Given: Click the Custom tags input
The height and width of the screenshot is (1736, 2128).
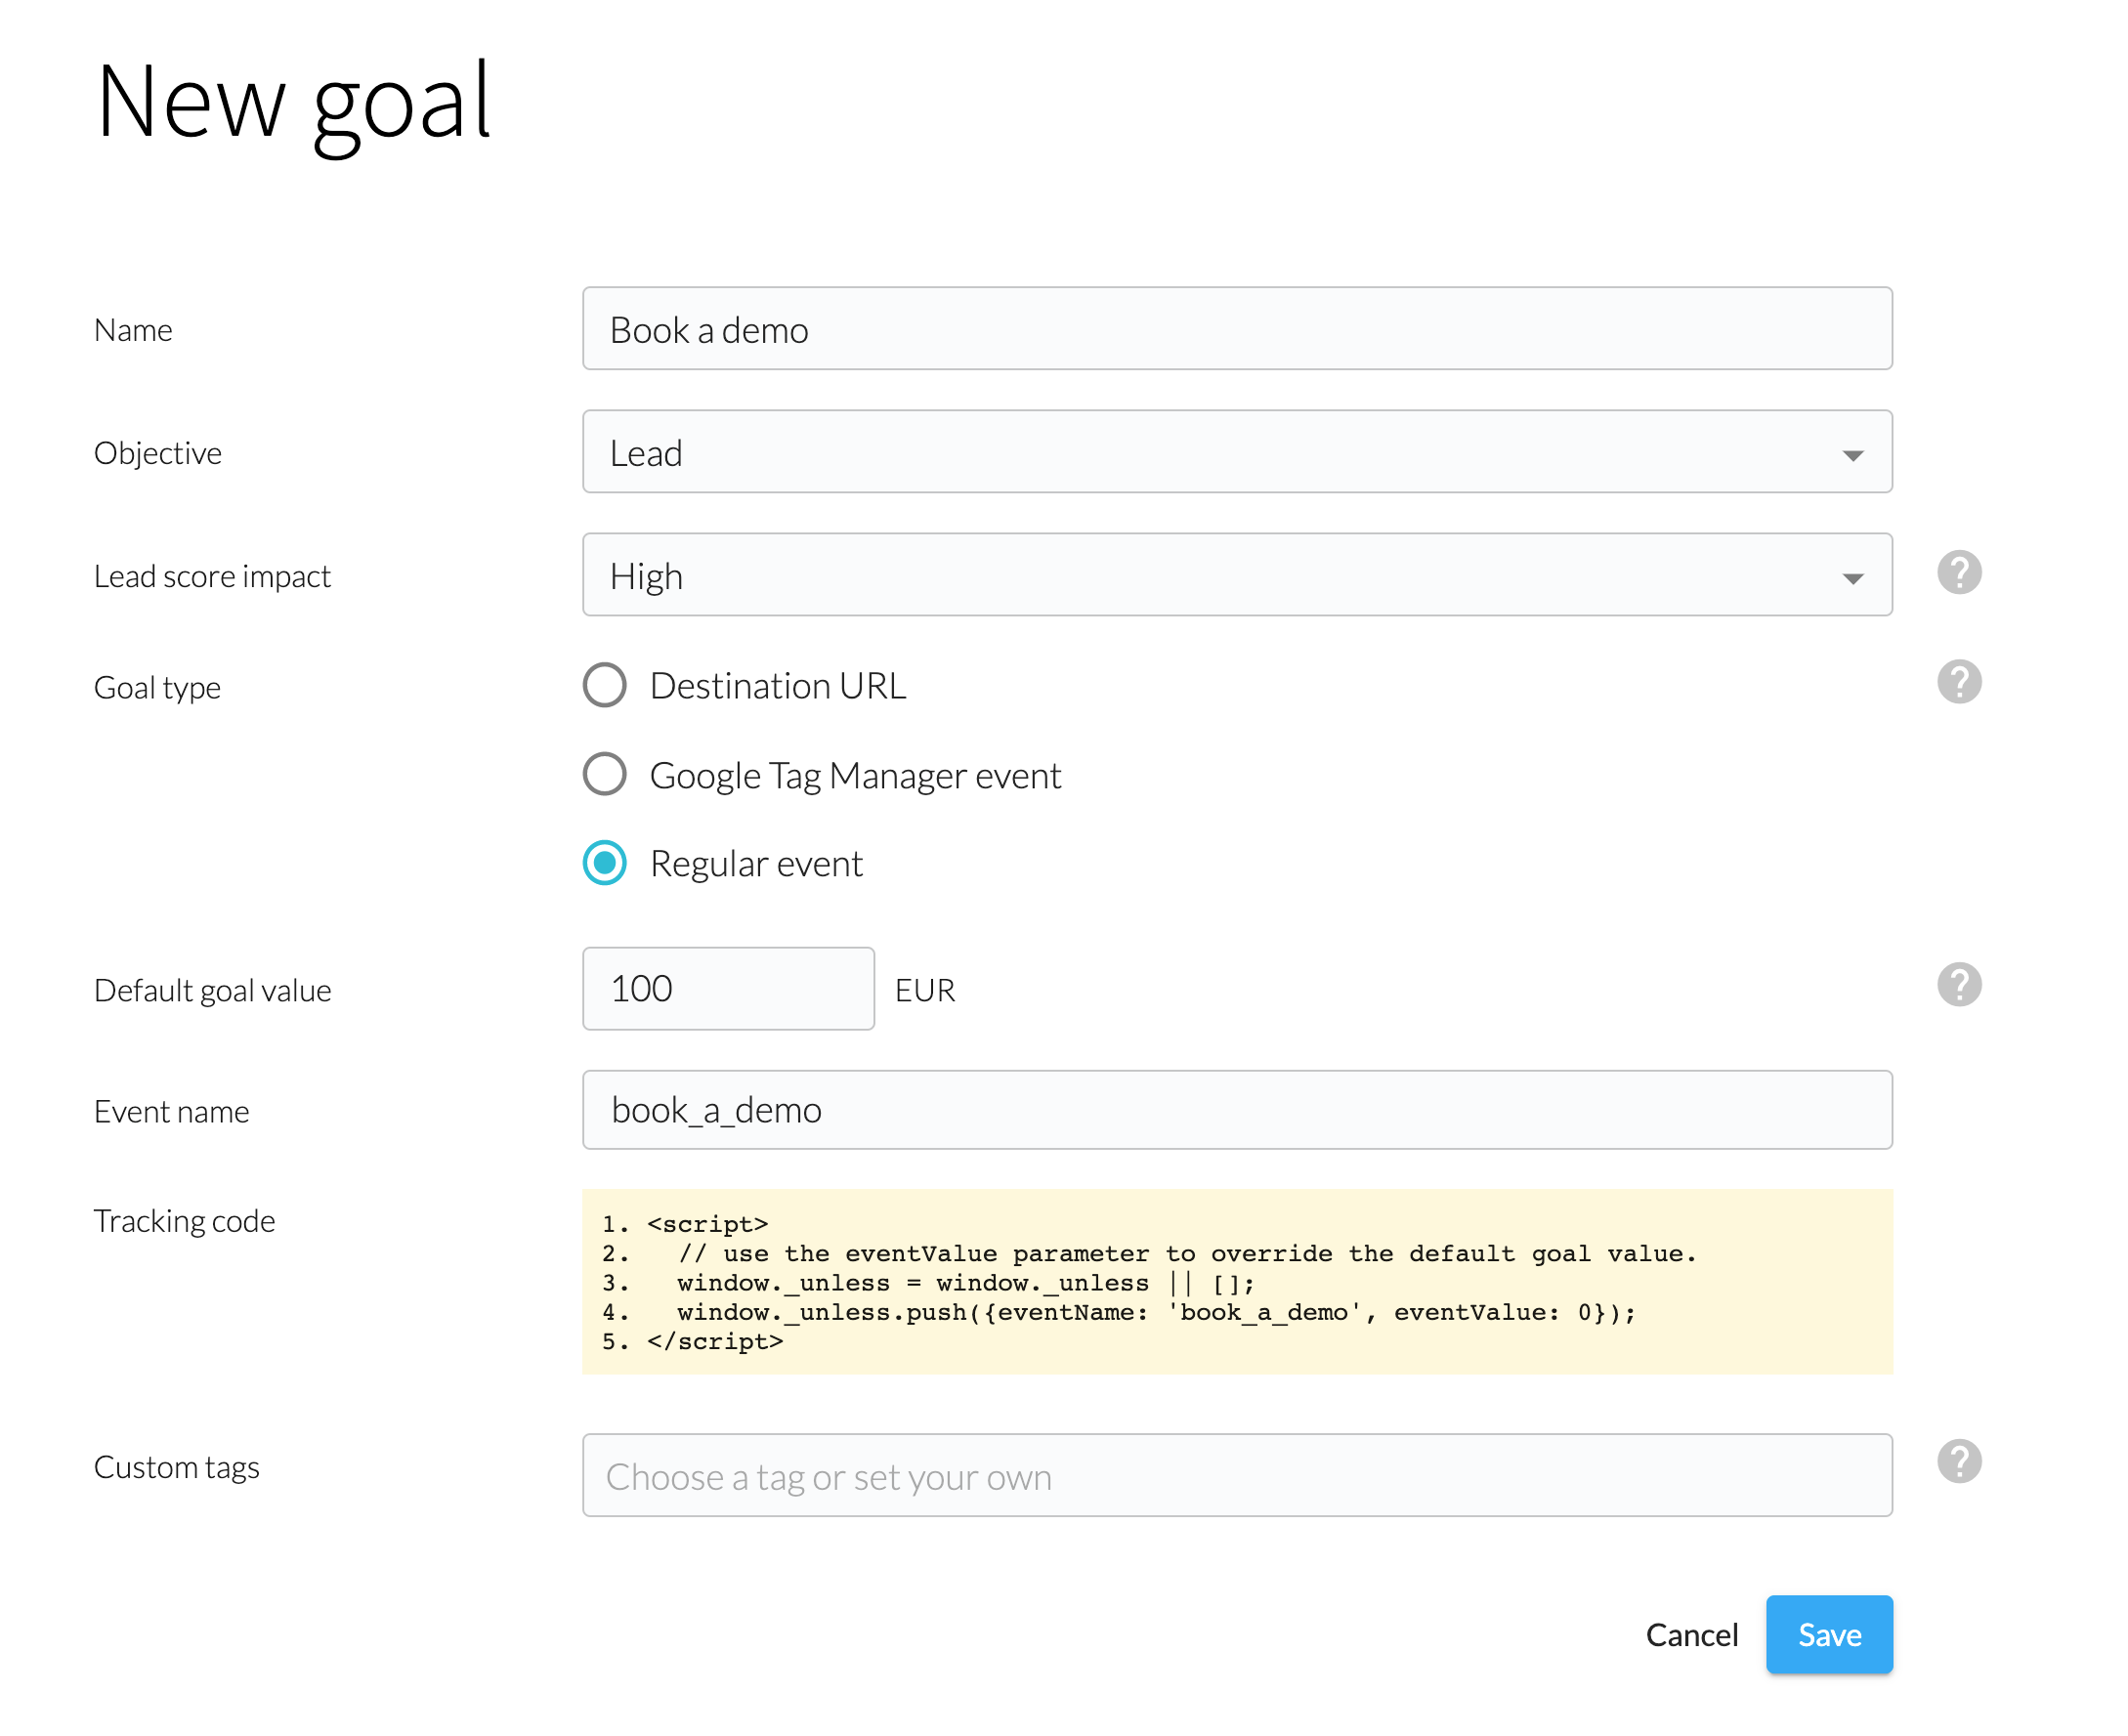Looking at the screenshot, I should point(1236,1475).
